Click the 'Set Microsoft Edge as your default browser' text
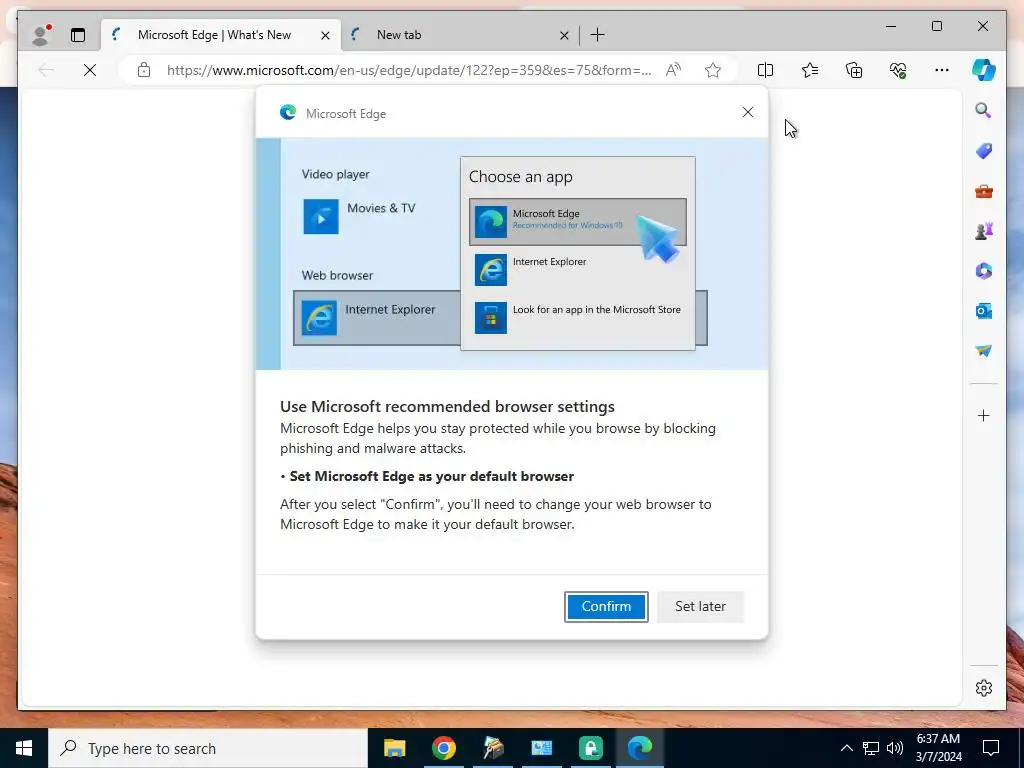The width and height of the screenshot is (1024, 768). 432,477
